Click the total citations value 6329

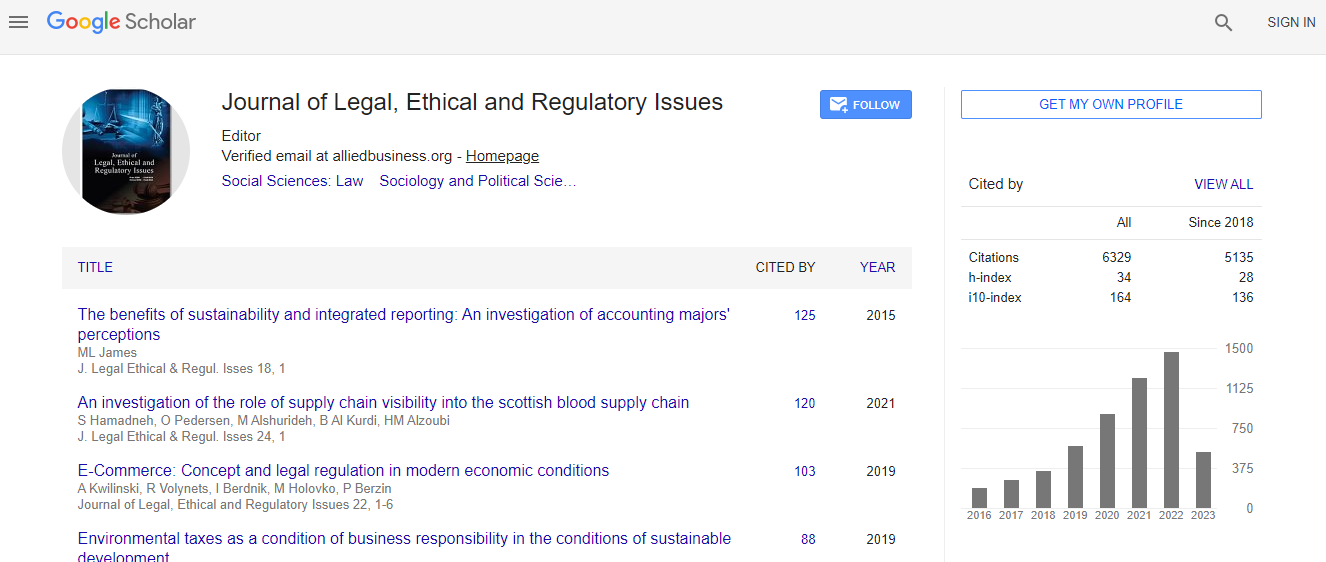pyautogui.click(x=1116, y=257)
